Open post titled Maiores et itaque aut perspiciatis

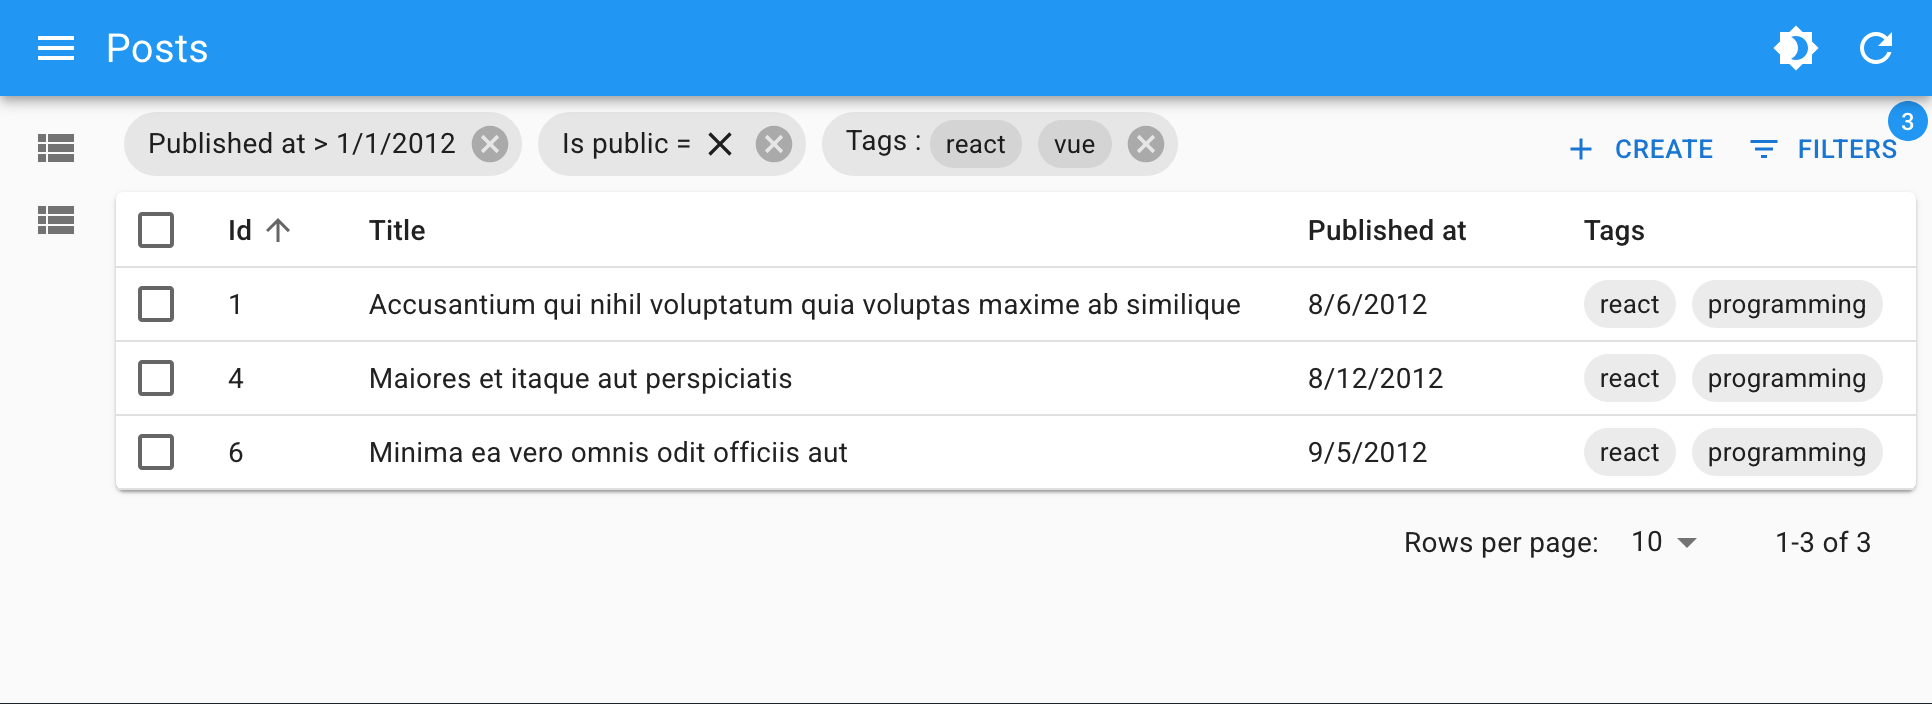(x=580, y=378)
